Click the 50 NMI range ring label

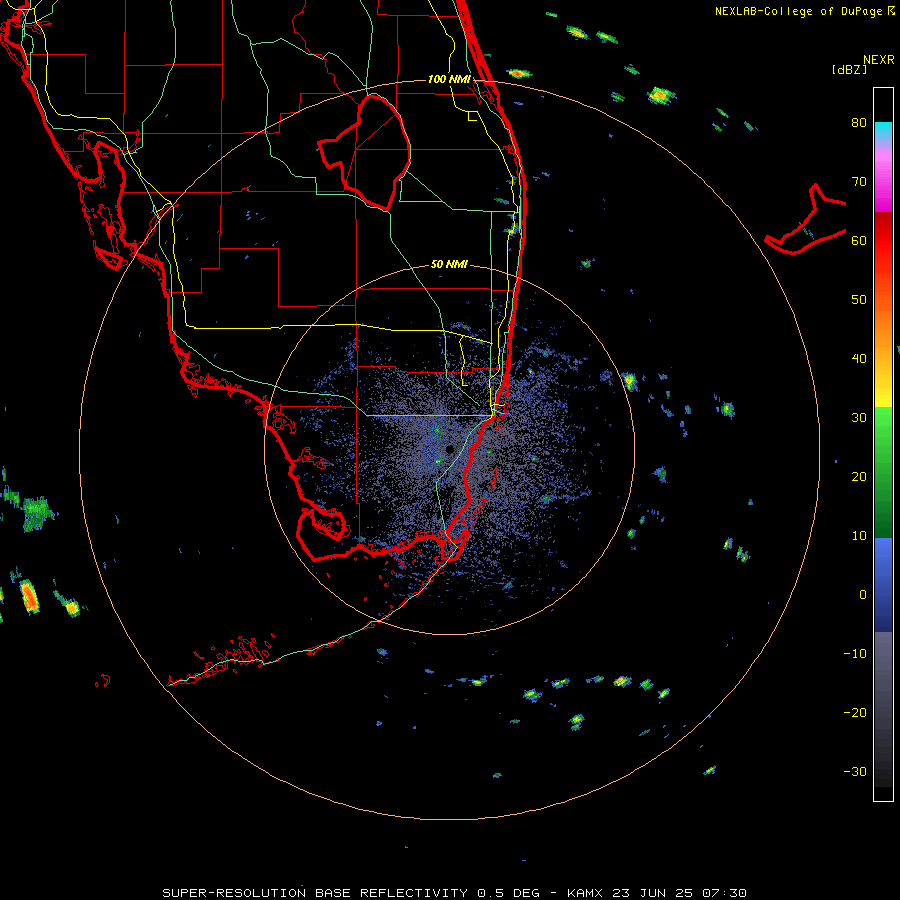point(449,265)
